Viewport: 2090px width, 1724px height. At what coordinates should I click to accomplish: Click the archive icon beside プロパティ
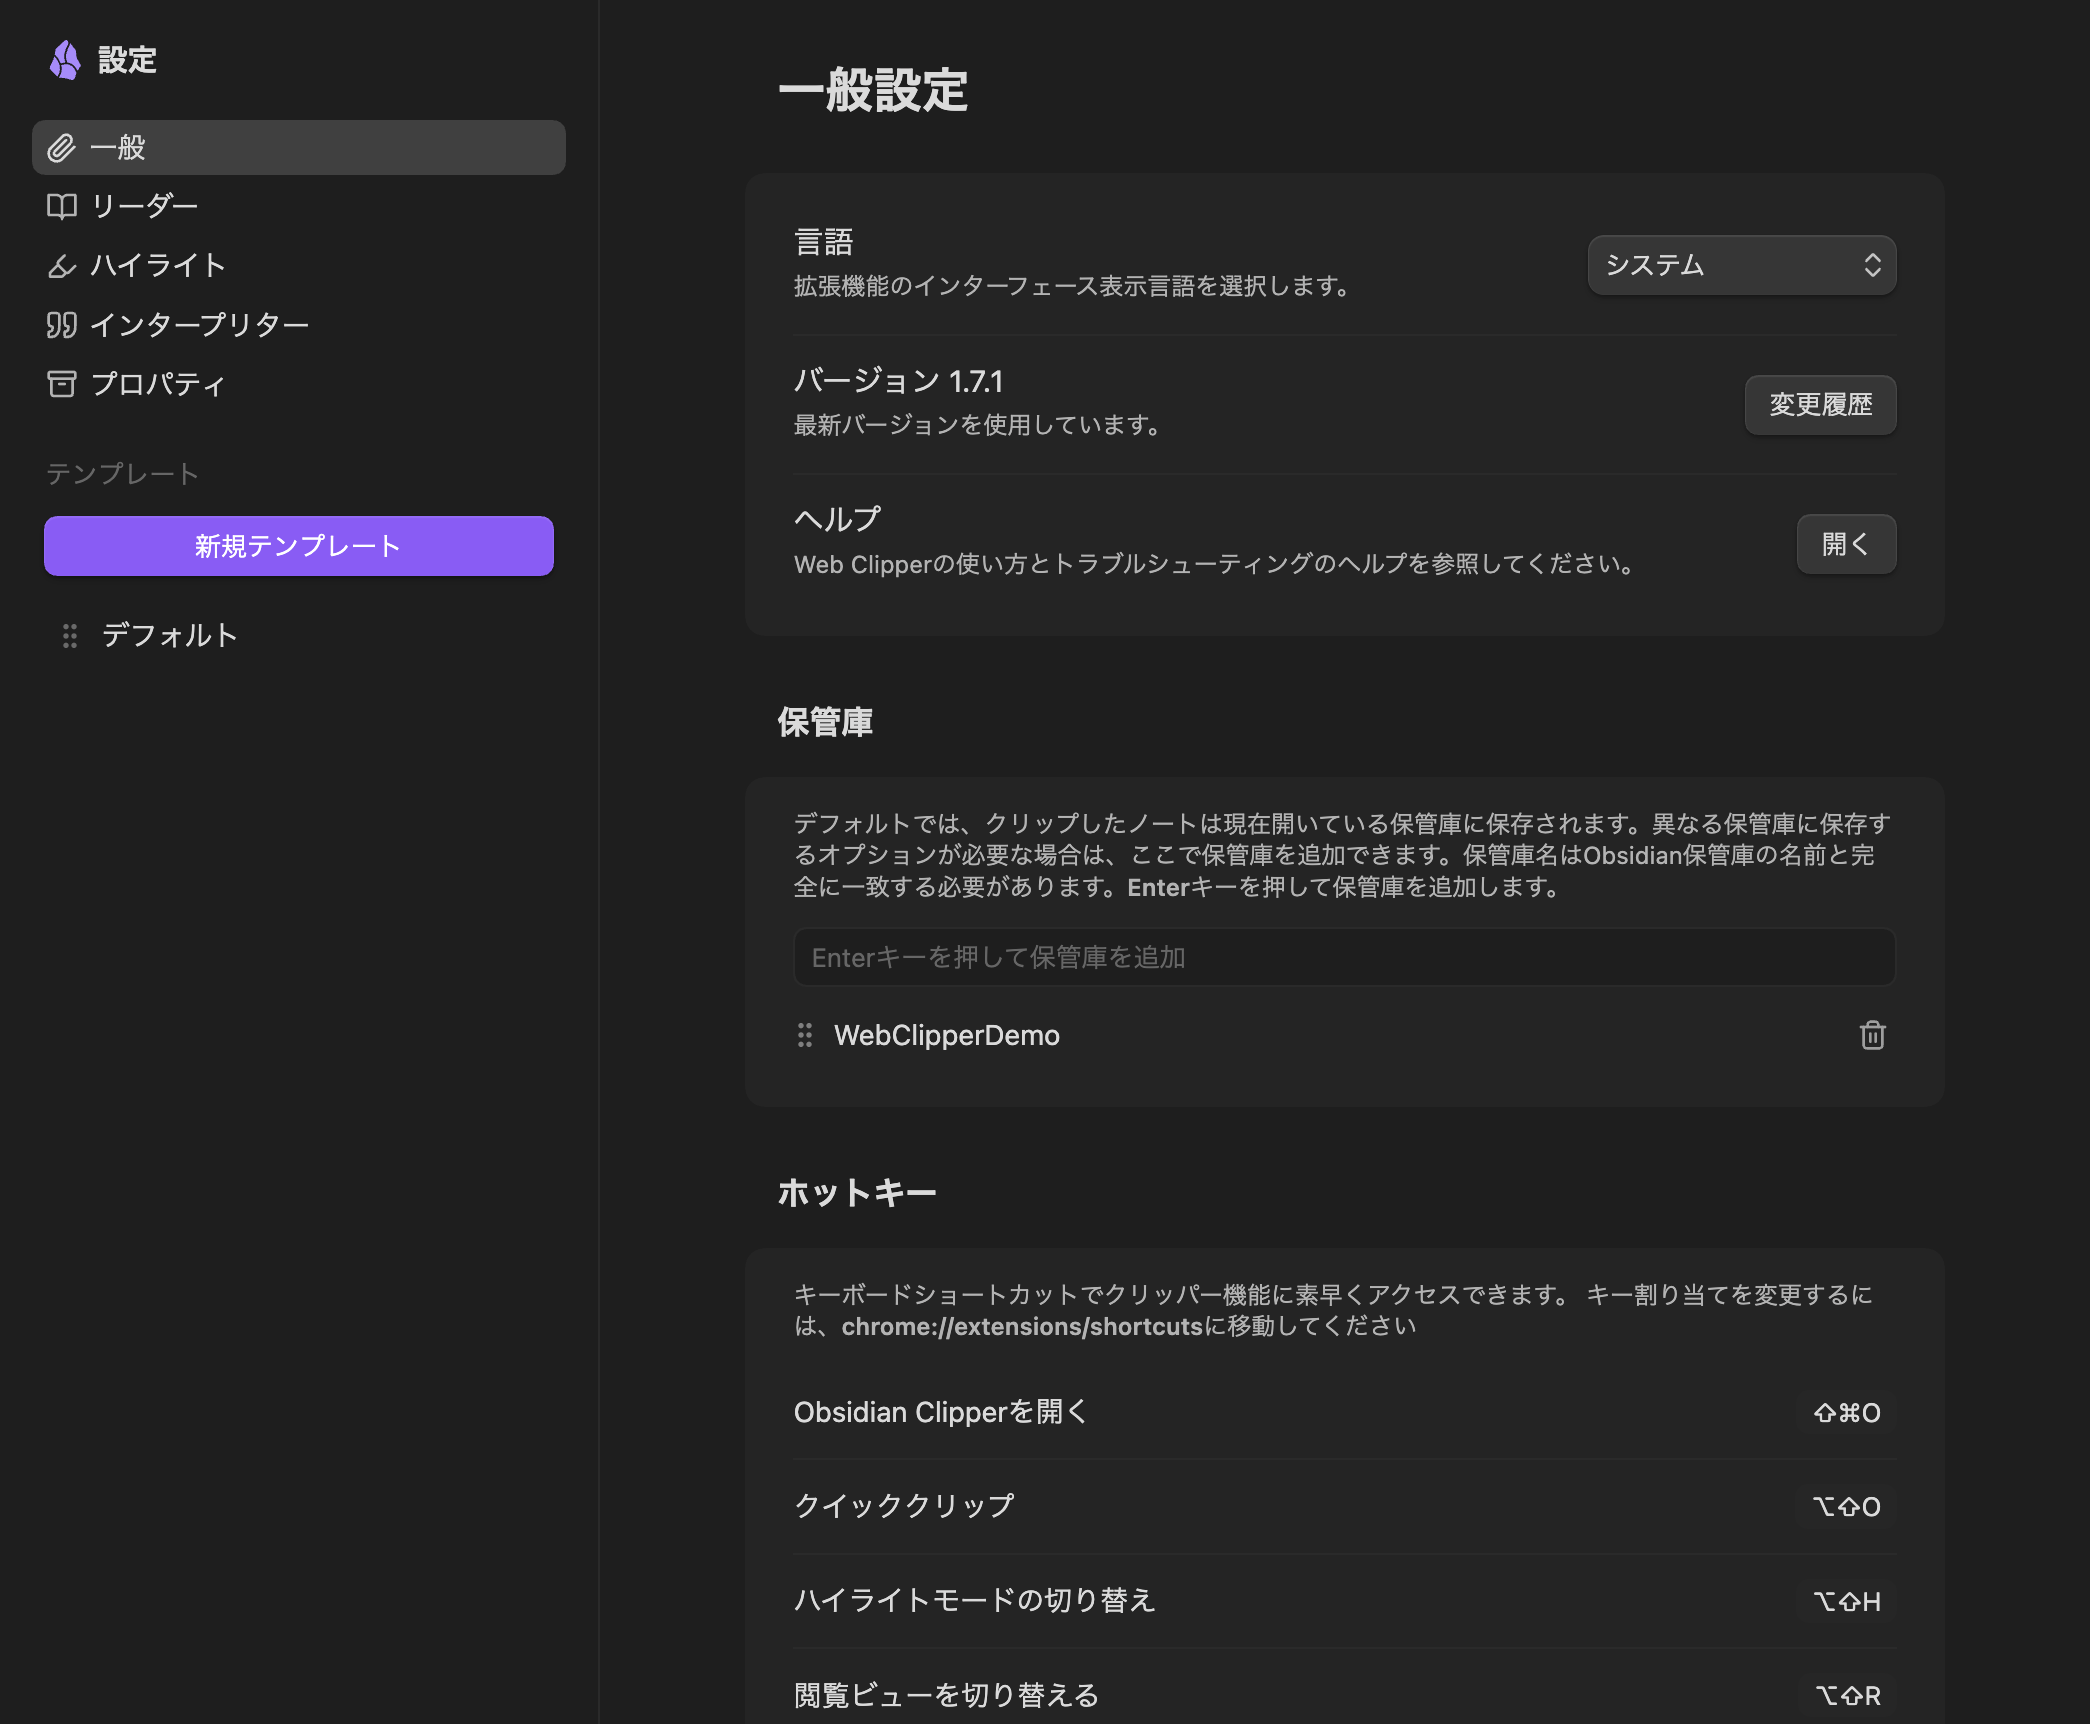pyautogui.click(x=62, y=384)
